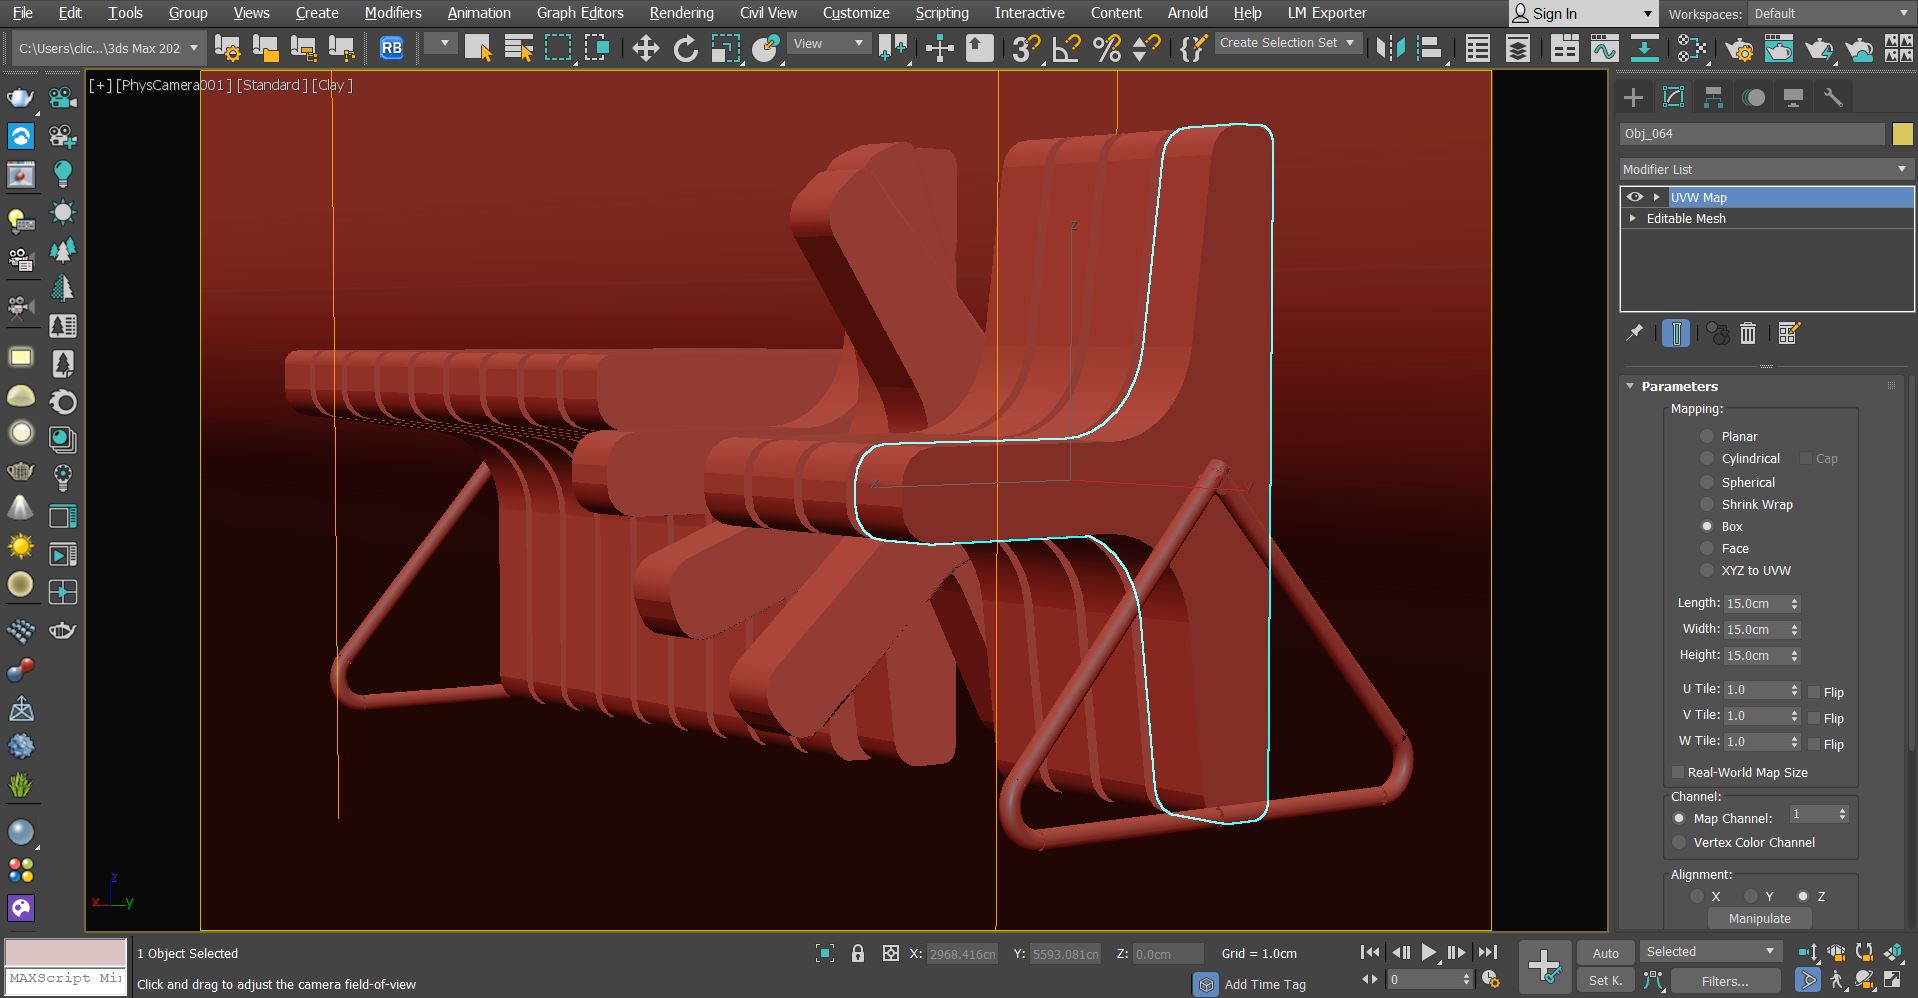Open the Hierarchy command panel tab
This screenshot has width=1918, height=998.
[1713, 97]
